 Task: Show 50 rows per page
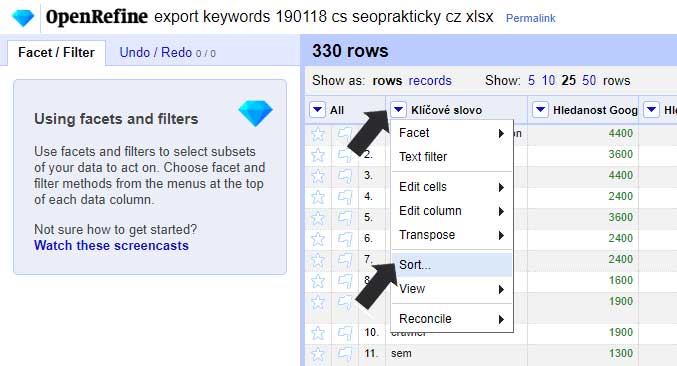click(x=589, y=80)
